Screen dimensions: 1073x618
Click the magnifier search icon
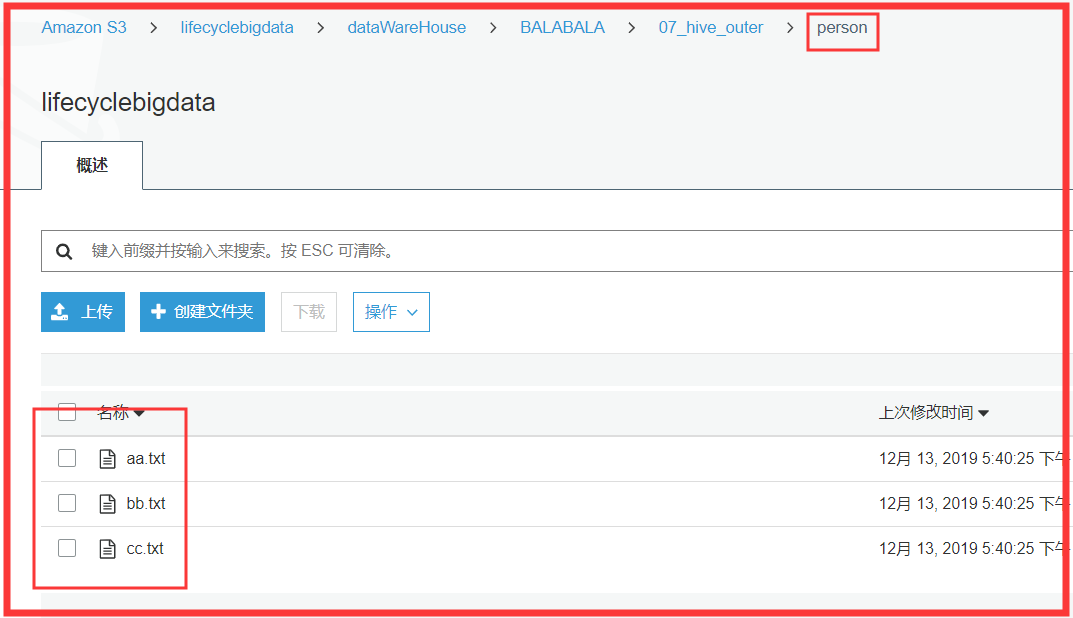pyautogui.click(x=64, y=252)
